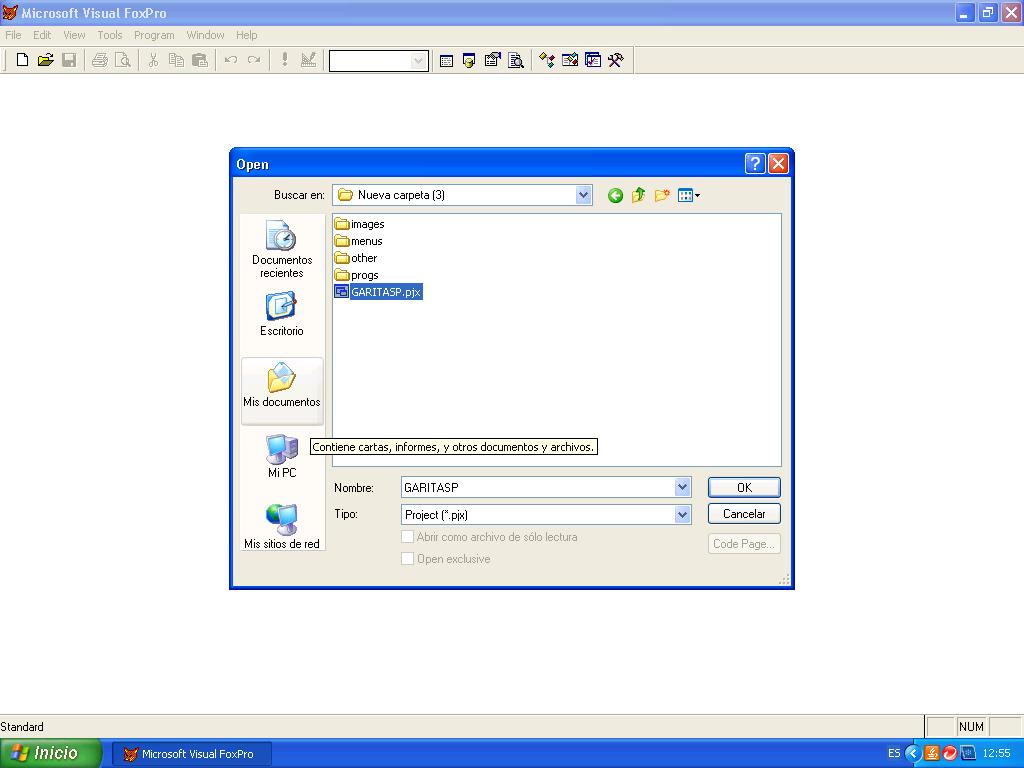Select the progs folder
The height and width of the screenshot is (768, 1024).
coord(357,275)
